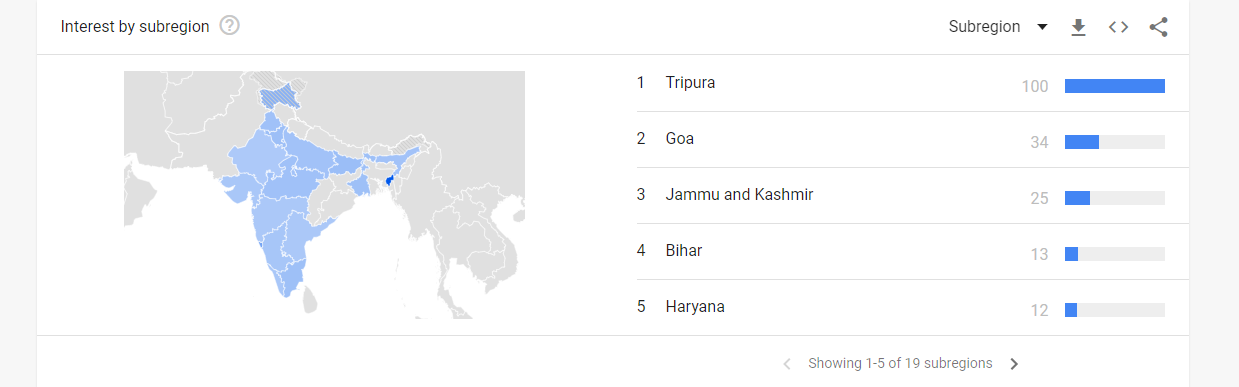Expand the Subregion dropdown
The height and width of the screenshot is (387, 1239).
click(998, 27)
